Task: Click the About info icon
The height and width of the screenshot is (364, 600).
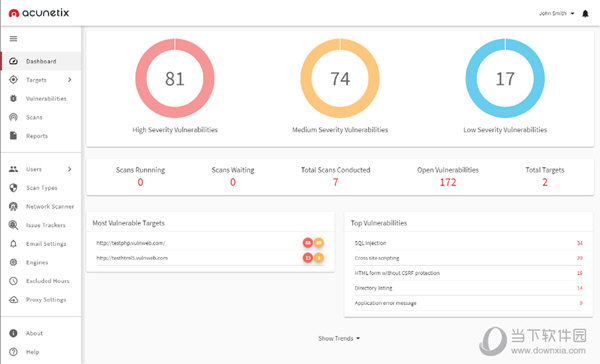Action: (13, 333)
